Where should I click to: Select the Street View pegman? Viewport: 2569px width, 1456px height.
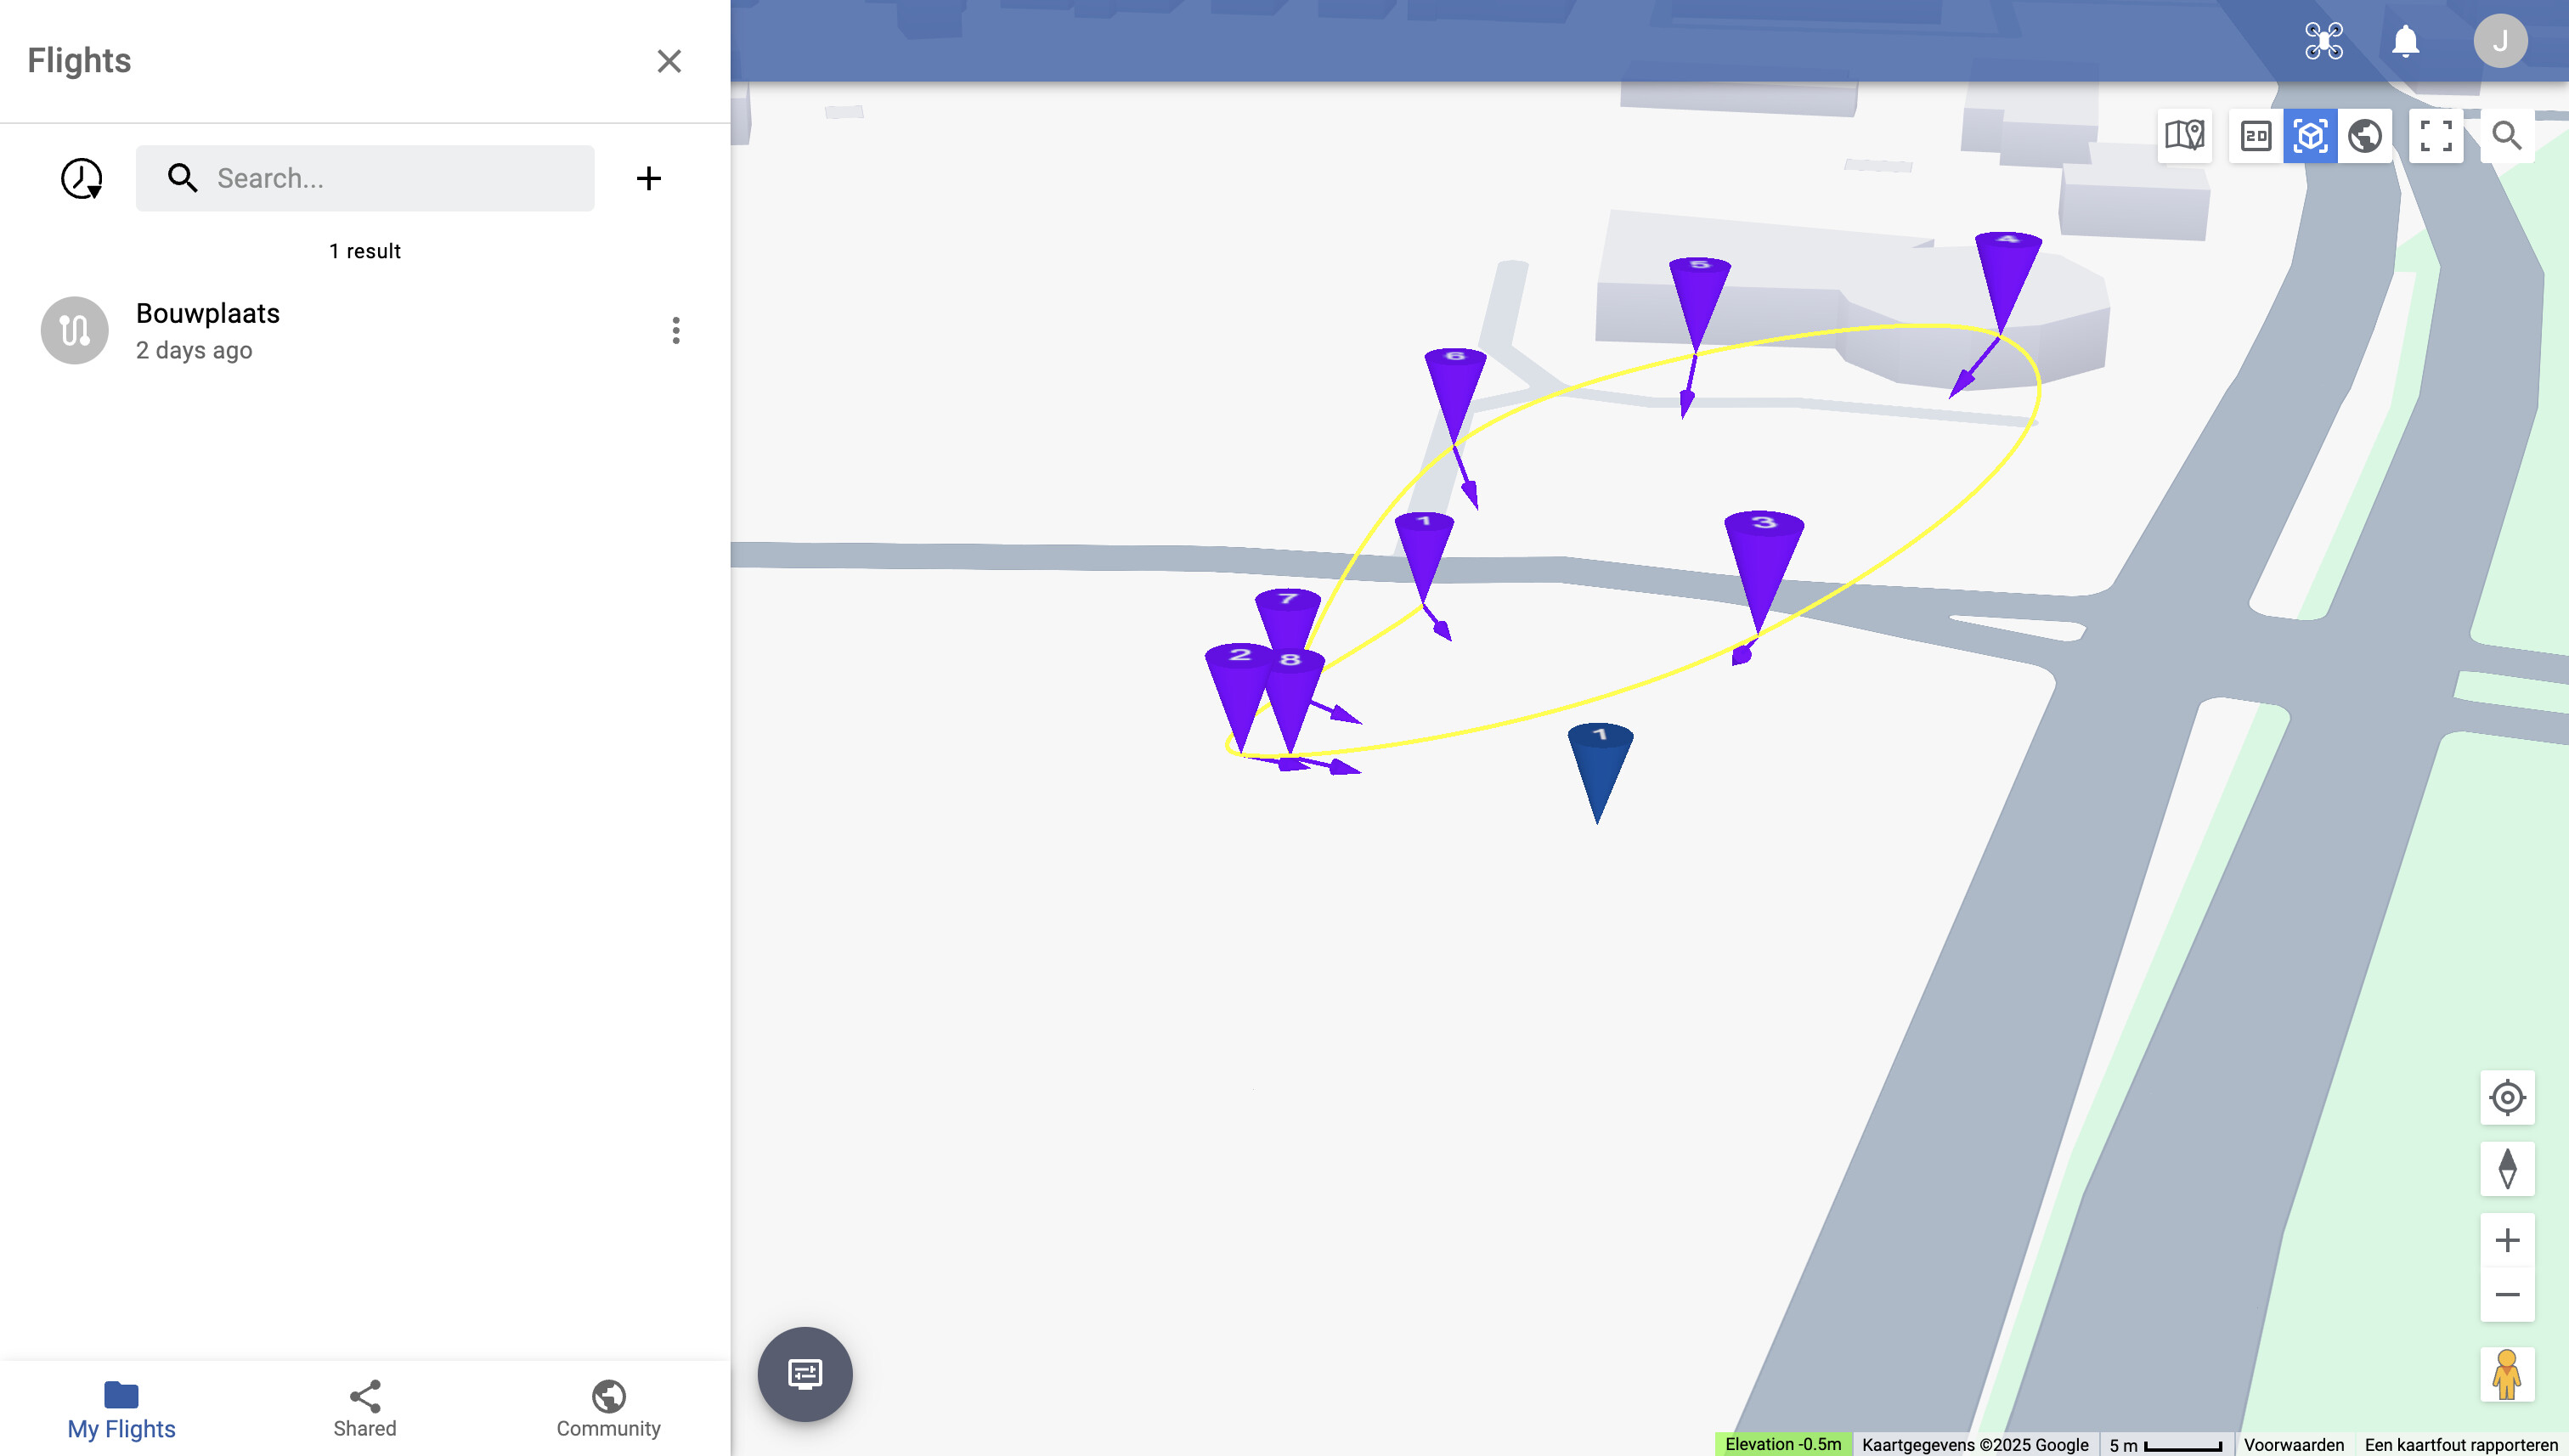point(2507,1374)
